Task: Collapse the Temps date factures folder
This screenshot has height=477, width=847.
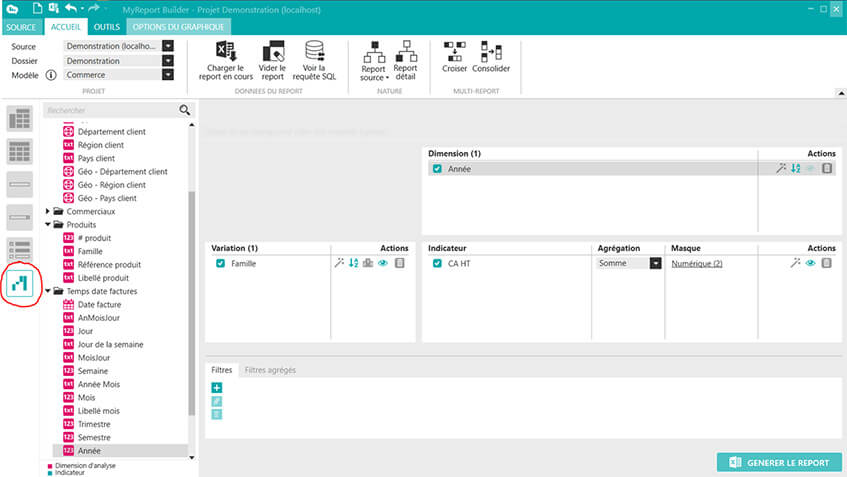Action: click(x=48, y=291)
